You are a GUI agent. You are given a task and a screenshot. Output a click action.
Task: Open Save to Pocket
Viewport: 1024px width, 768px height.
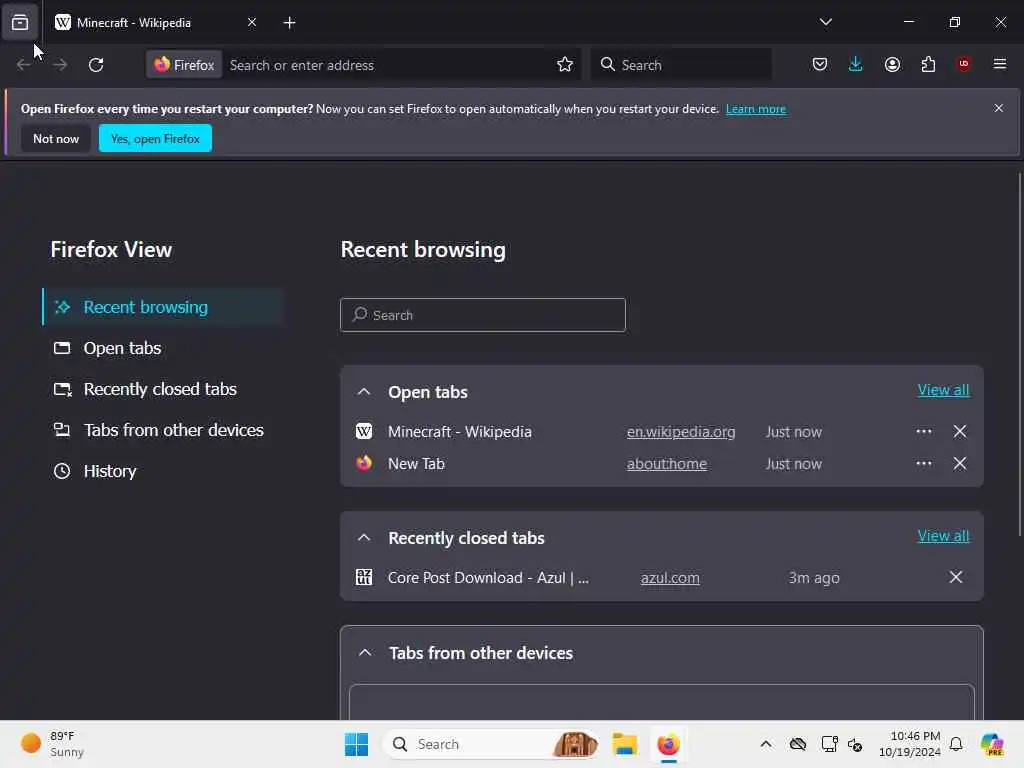[x=820, y=64]
